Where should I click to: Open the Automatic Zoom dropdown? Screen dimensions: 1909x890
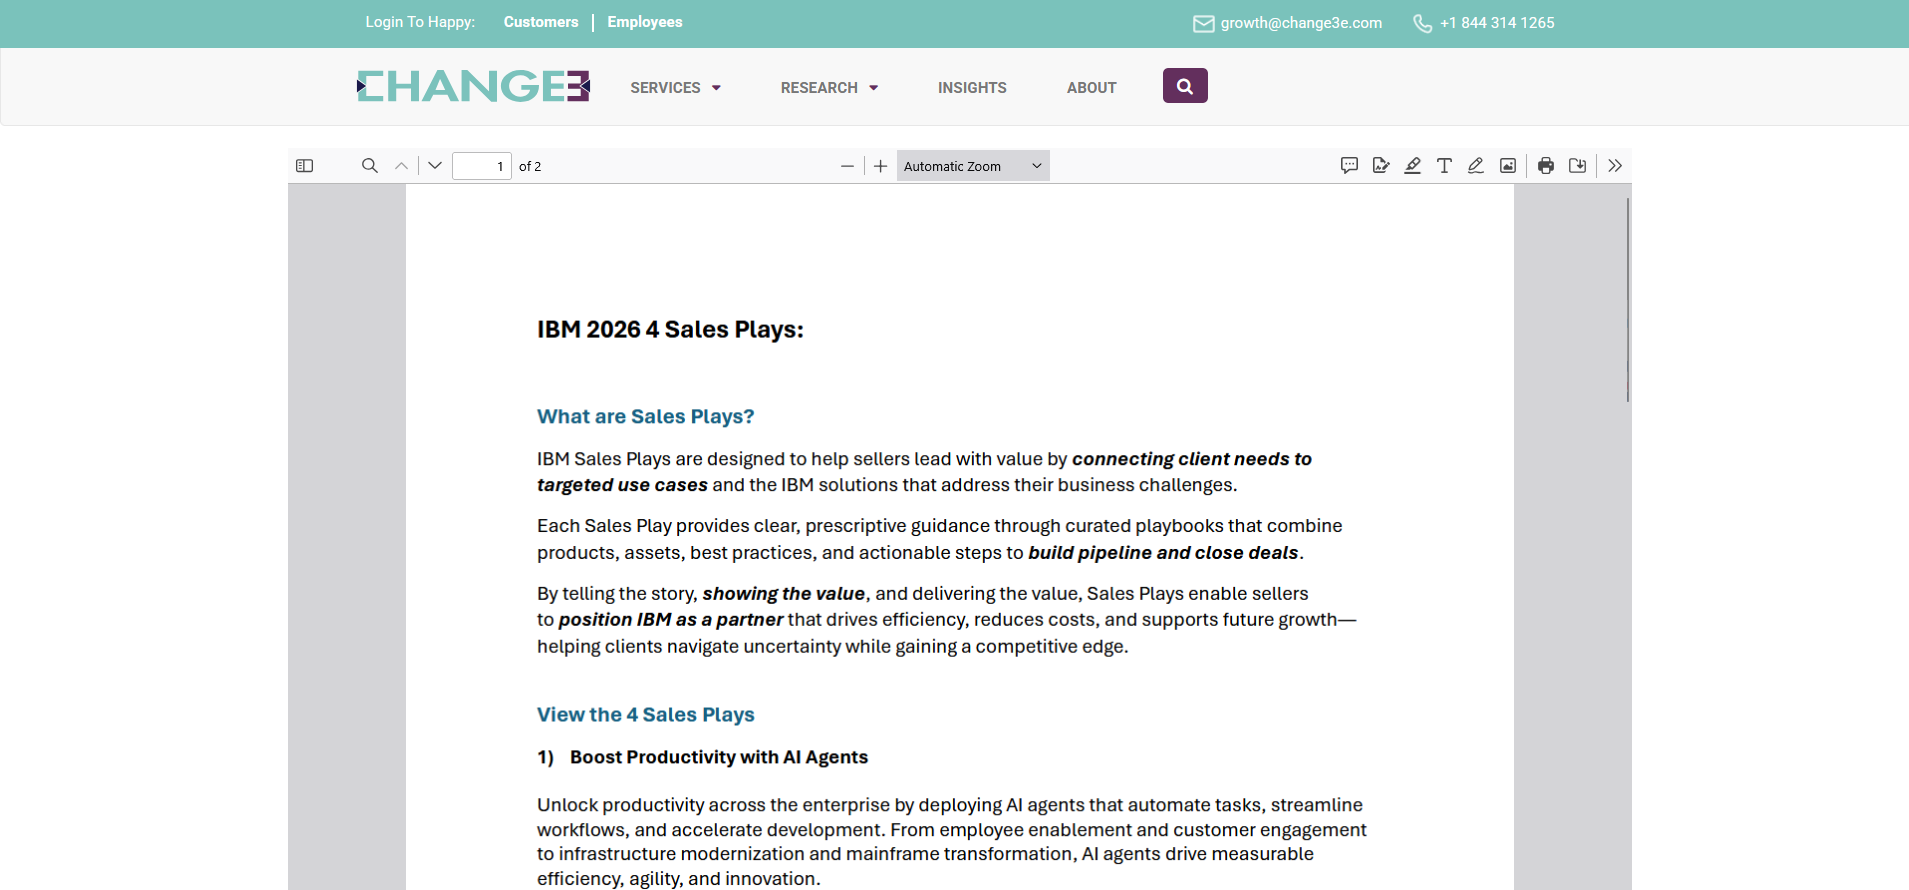[973, 166]
